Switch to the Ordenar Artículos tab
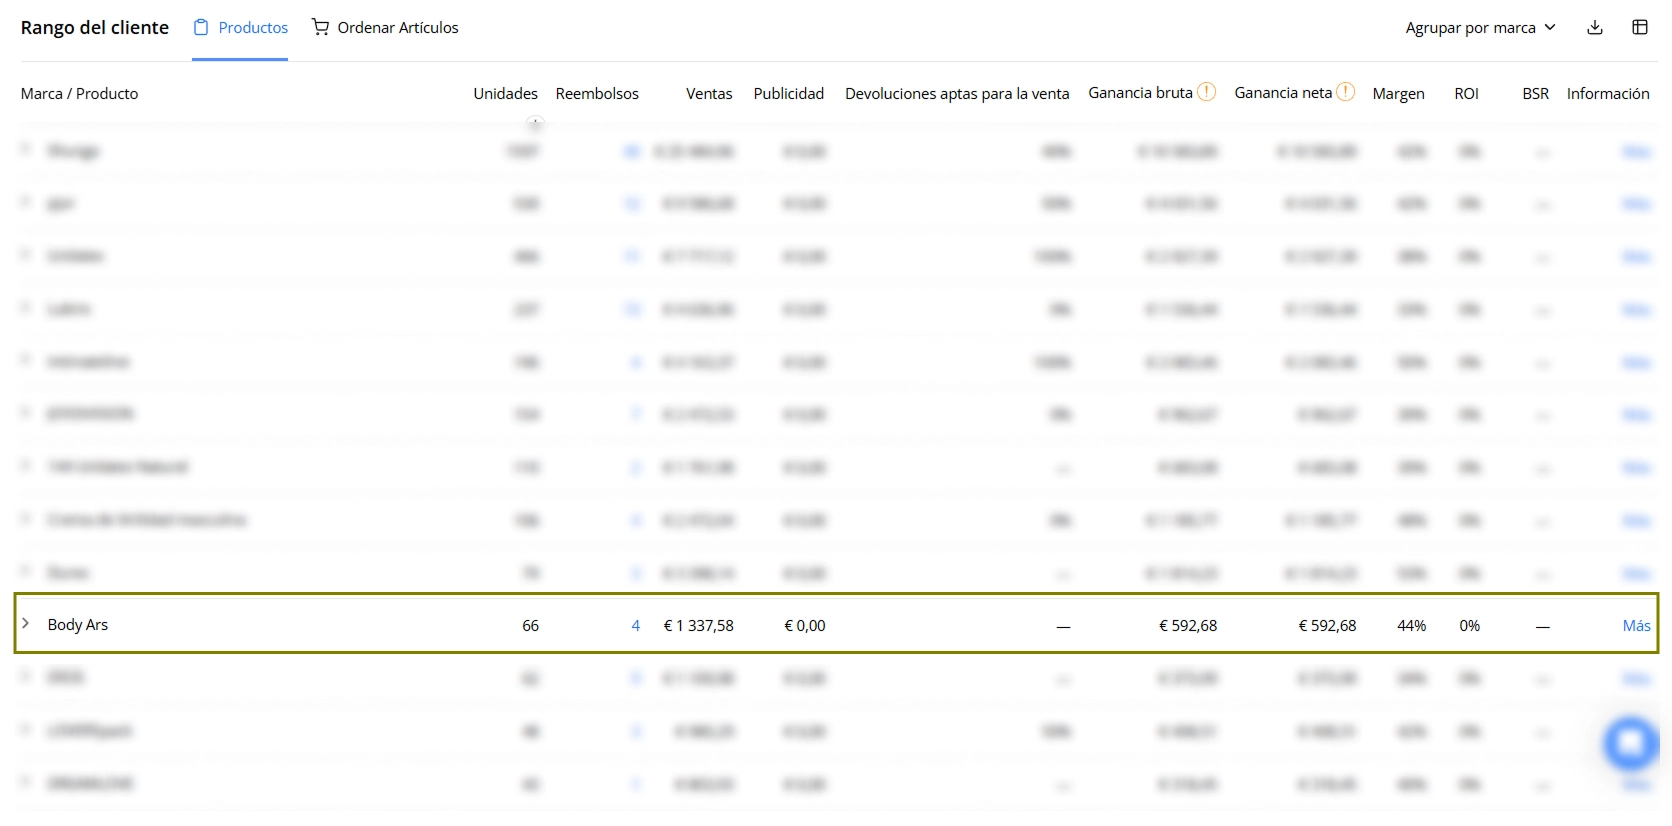Screen dimensions: 1672x826 tap(385, 28)
